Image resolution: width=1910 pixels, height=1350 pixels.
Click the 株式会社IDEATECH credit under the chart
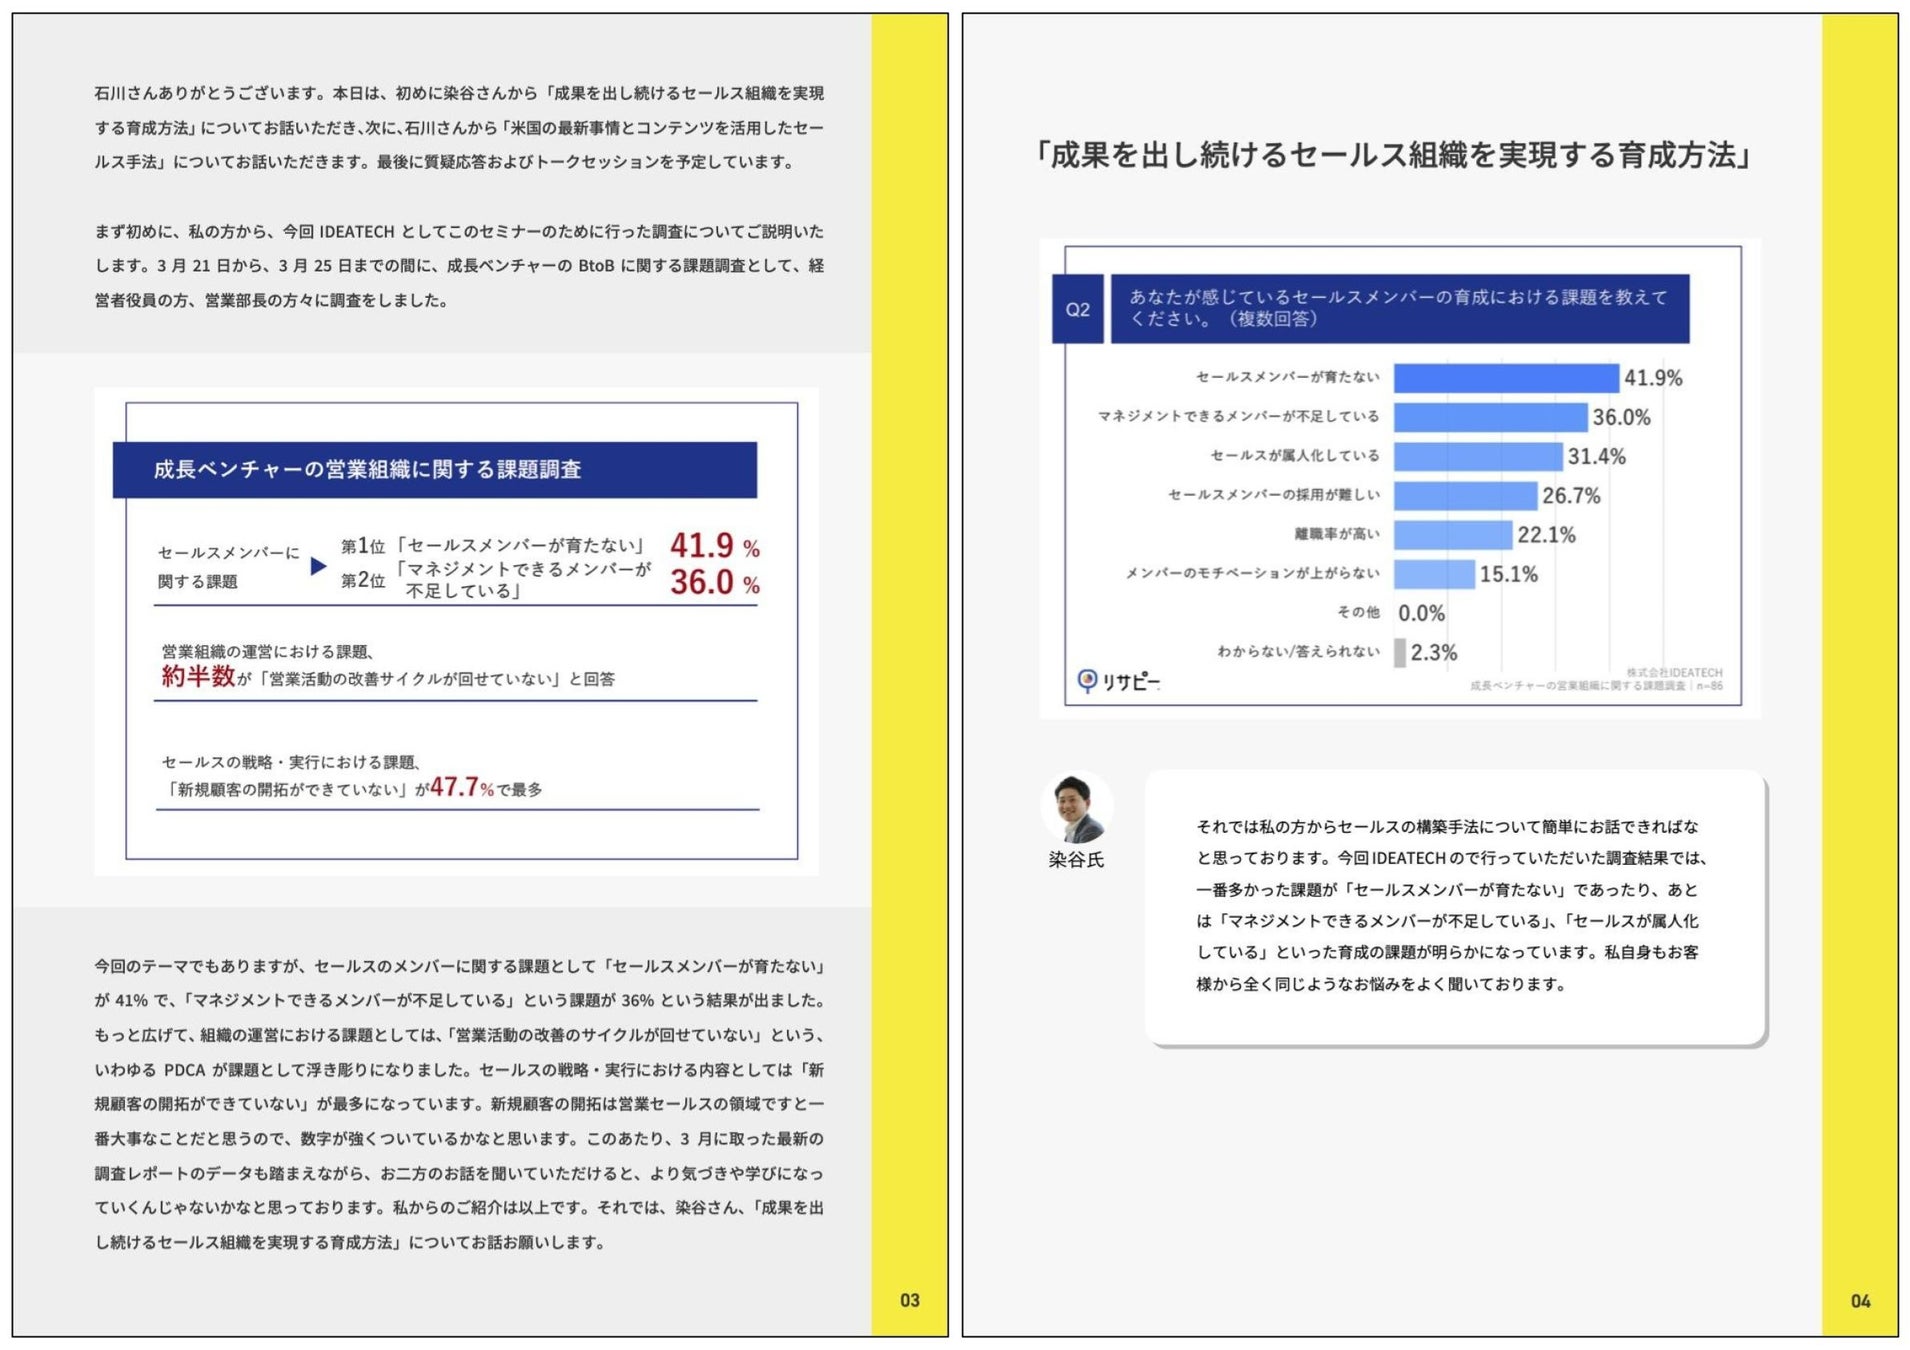tap(1674, 673)
